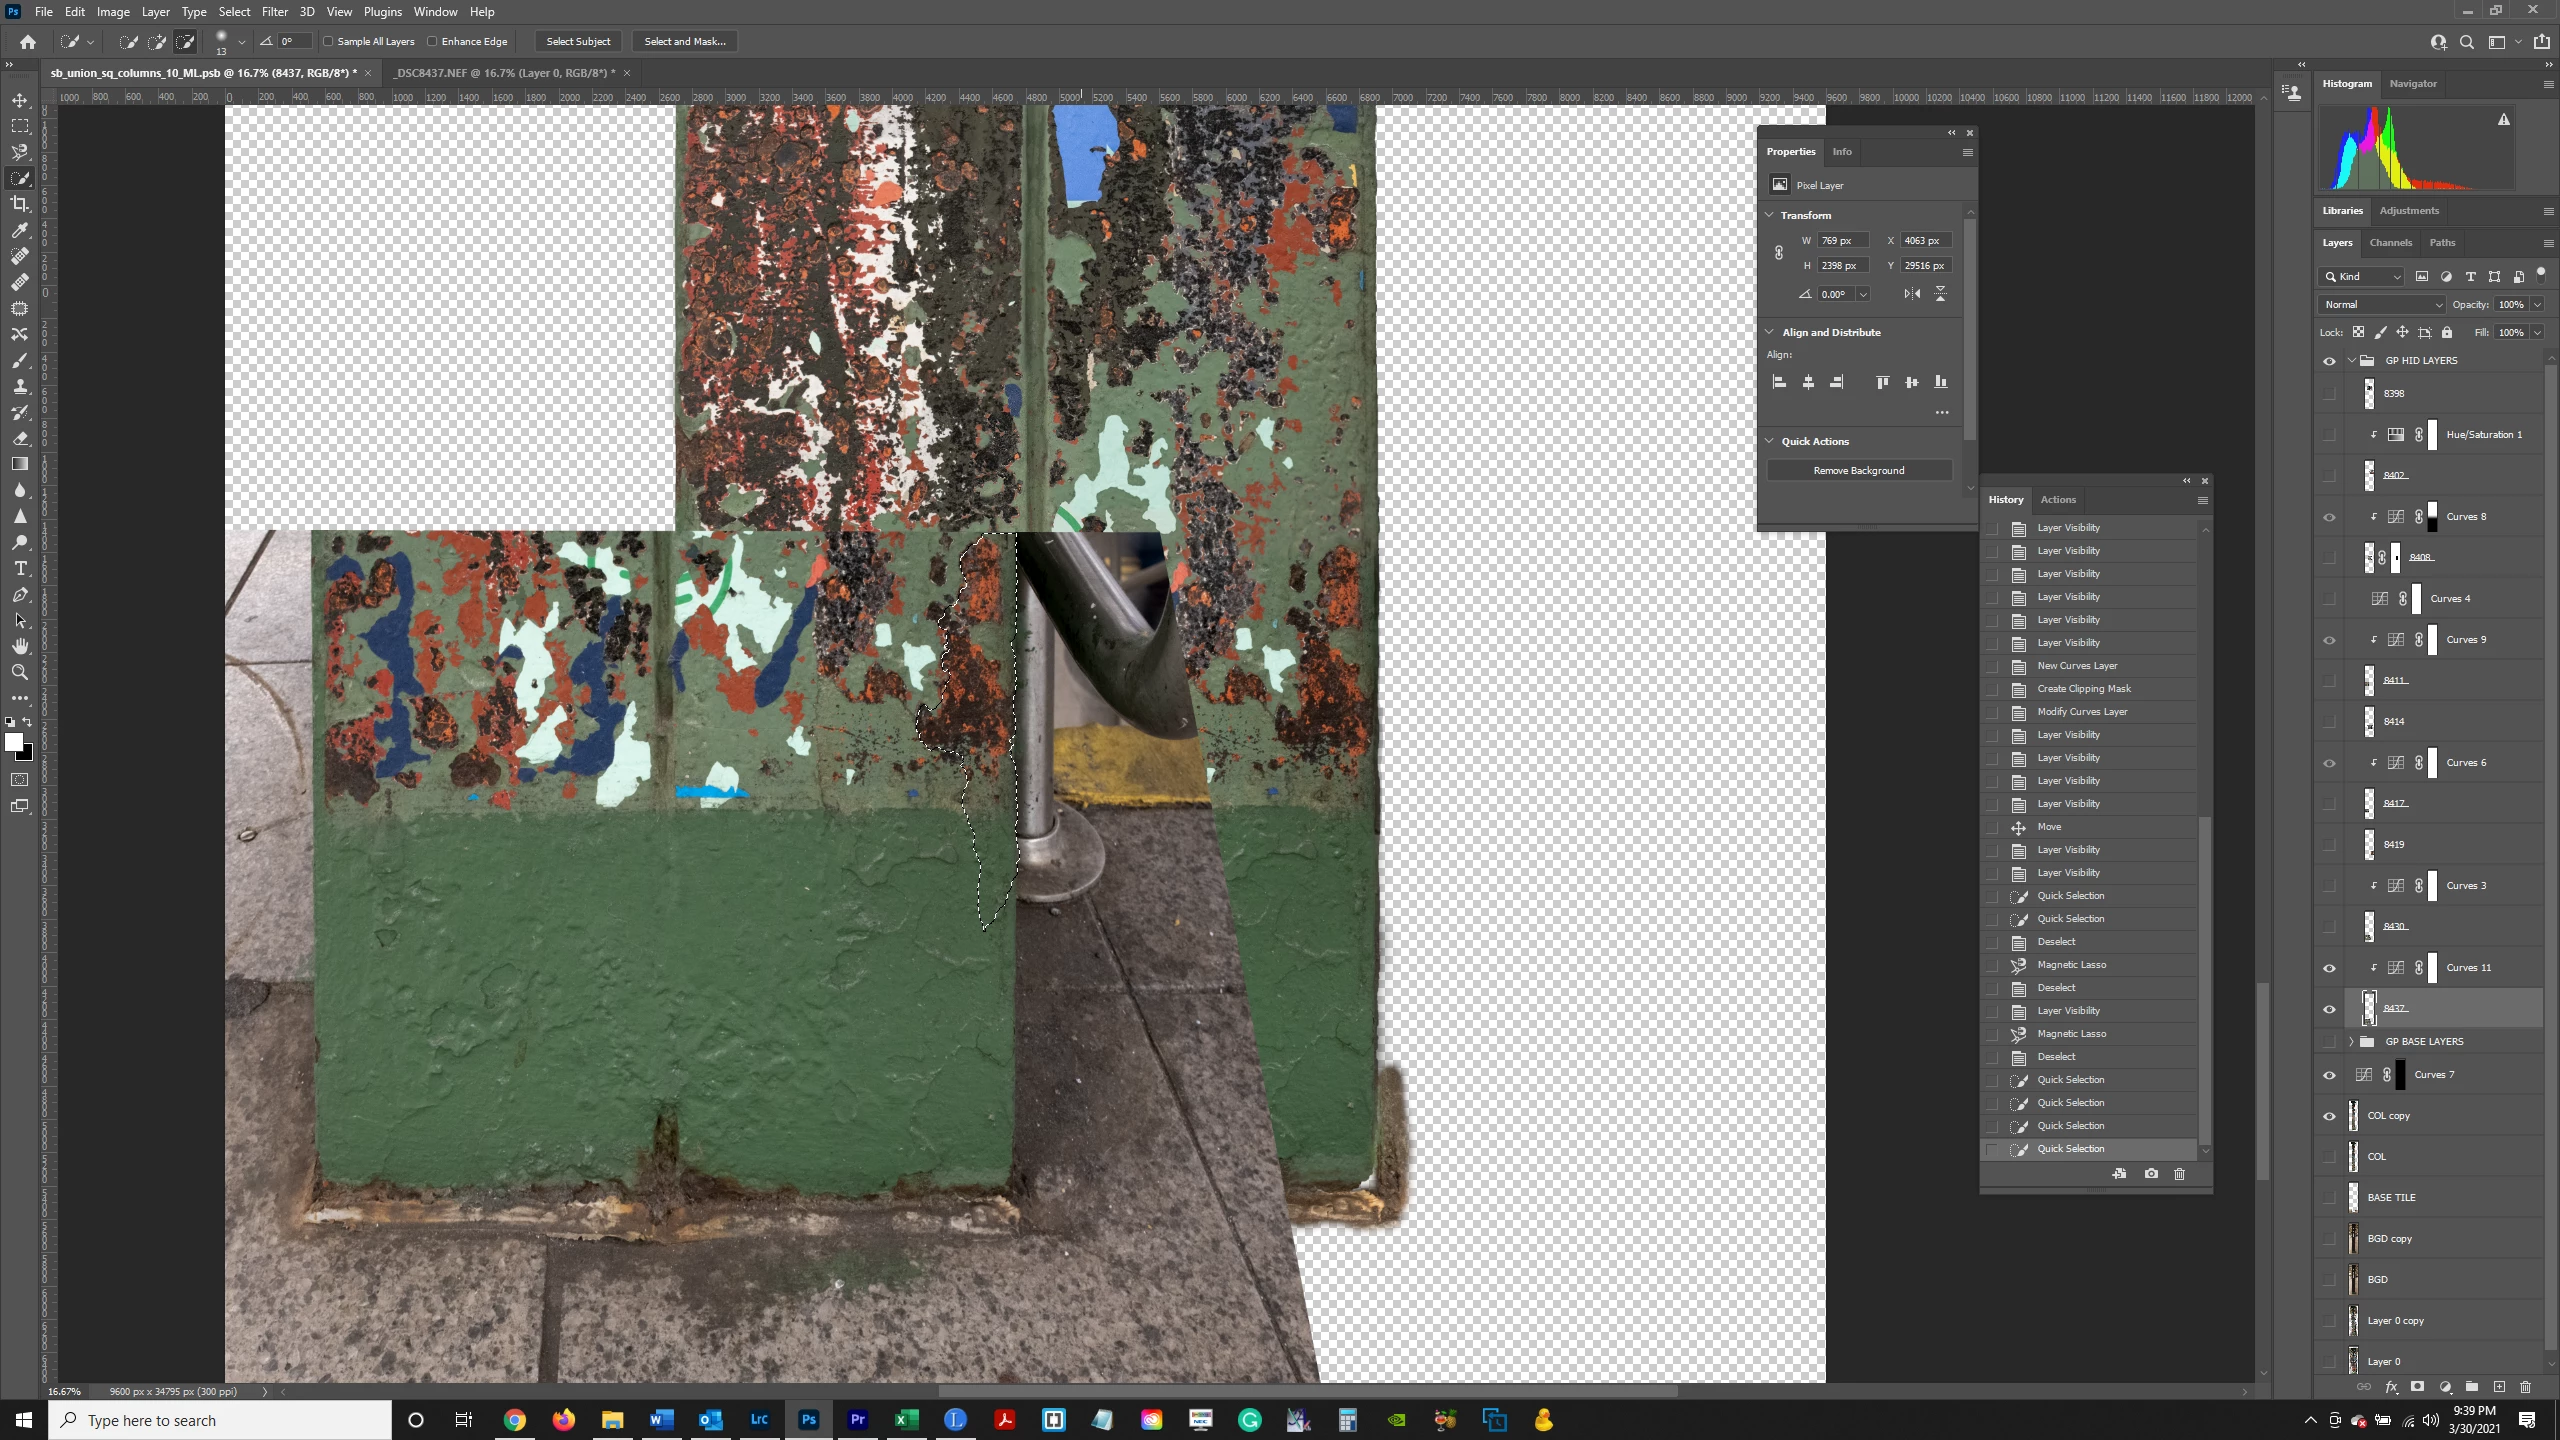Switch to the Channels tab
2560x1440 pixels.
2390,243
